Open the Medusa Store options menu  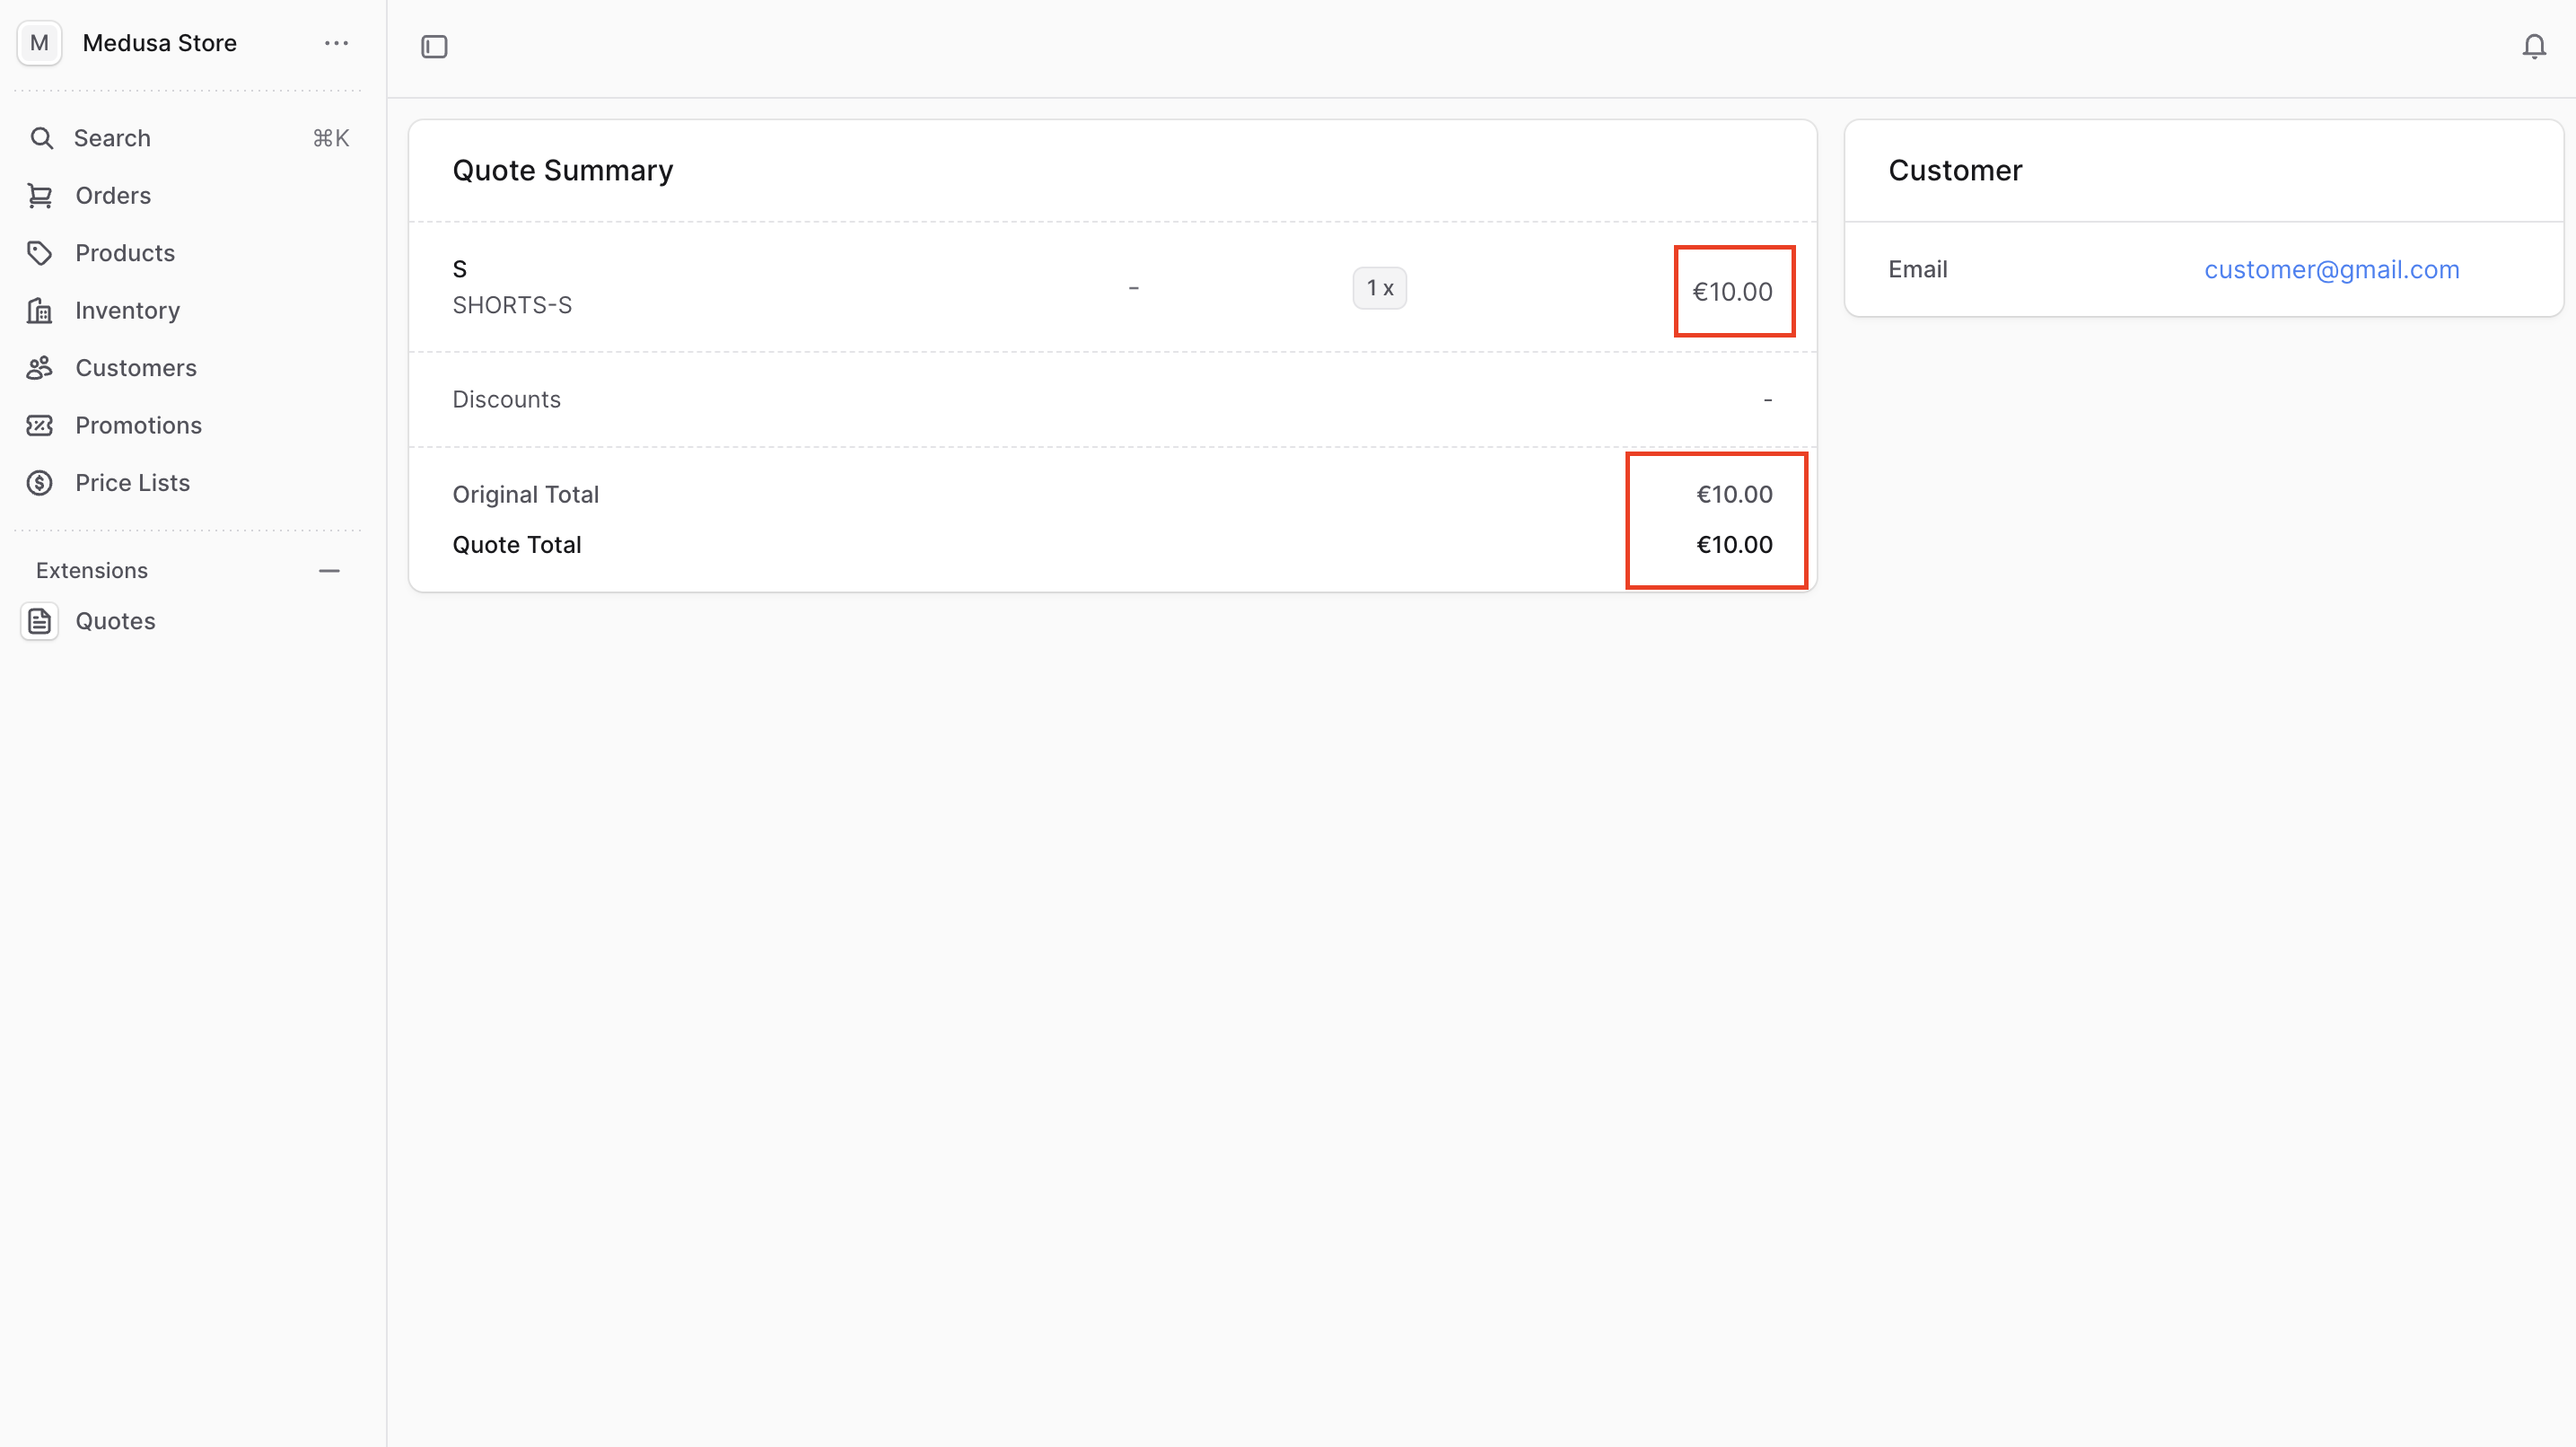click(336, 43)
